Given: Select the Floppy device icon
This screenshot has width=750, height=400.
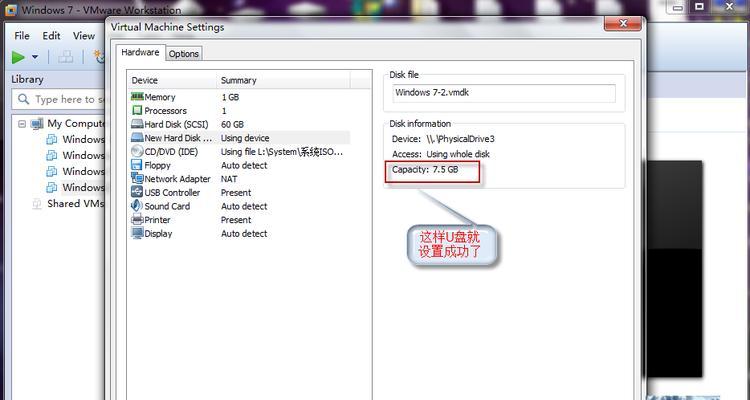Looking at the screenshot, I should tap(137, 165).
